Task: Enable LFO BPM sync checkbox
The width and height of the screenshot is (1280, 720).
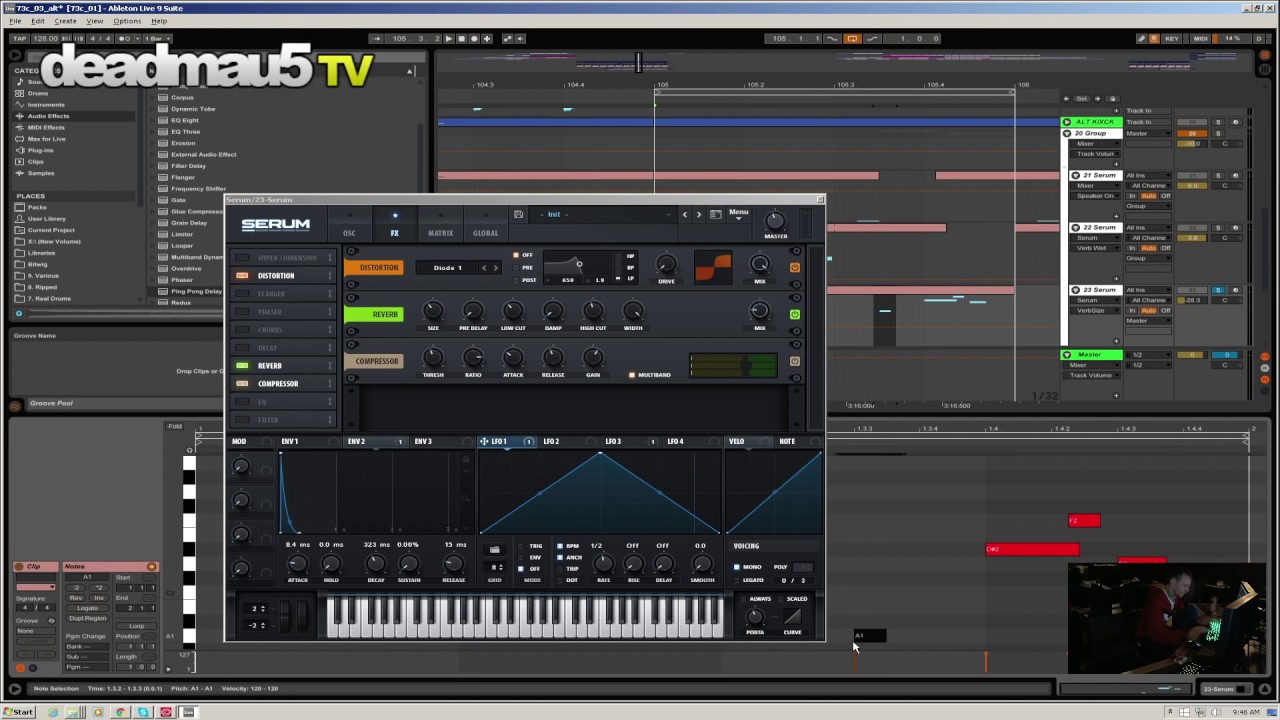Action: point(560,546)
